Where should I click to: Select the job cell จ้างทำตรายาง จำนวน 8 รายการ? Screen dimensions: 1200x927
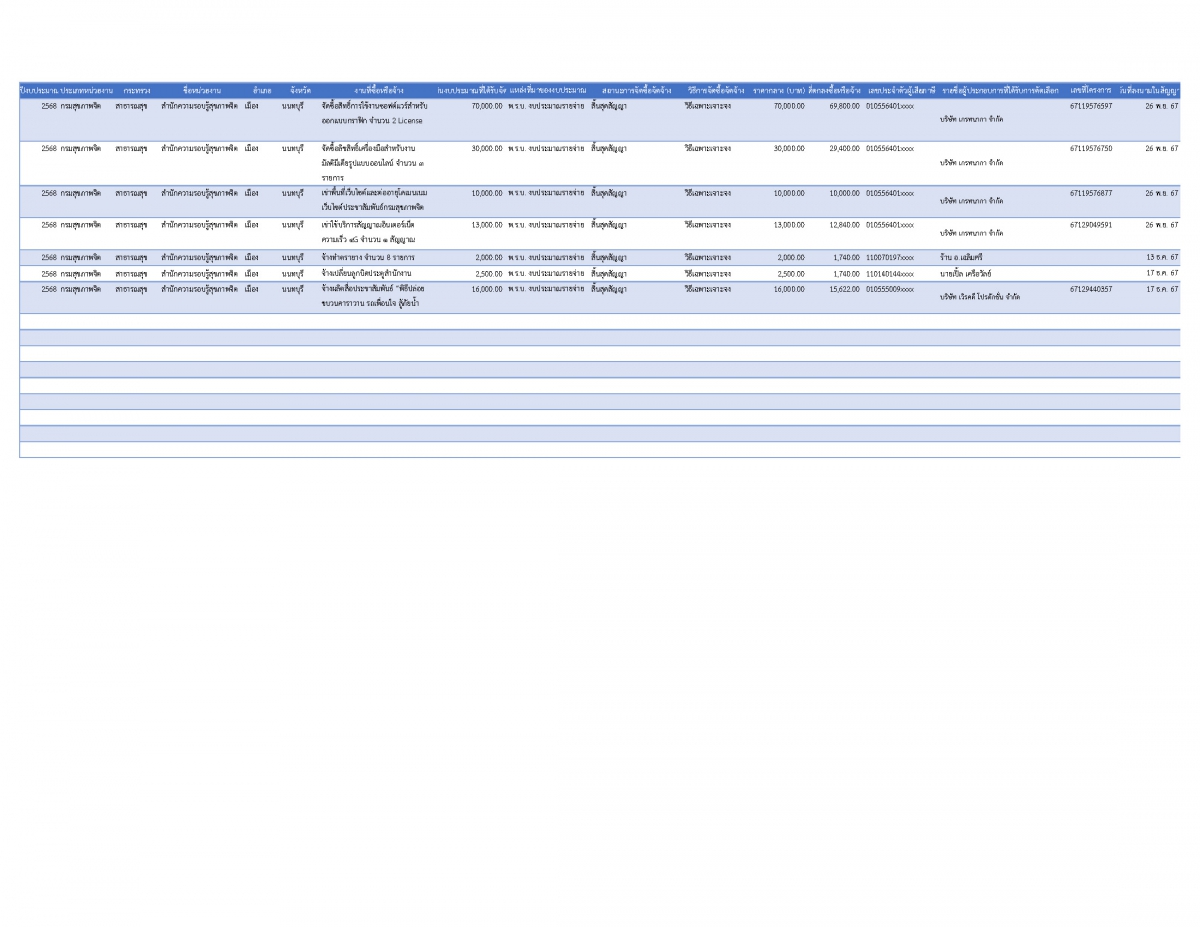368,257
